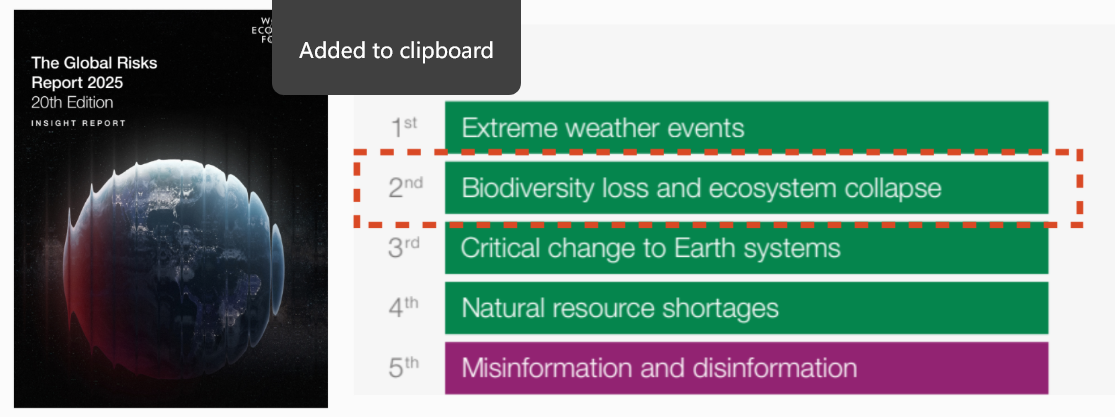Click the 4th rank label
The width and height of the screenshot is (1115, 417).
pyautogui.click(x=403, y=308)
